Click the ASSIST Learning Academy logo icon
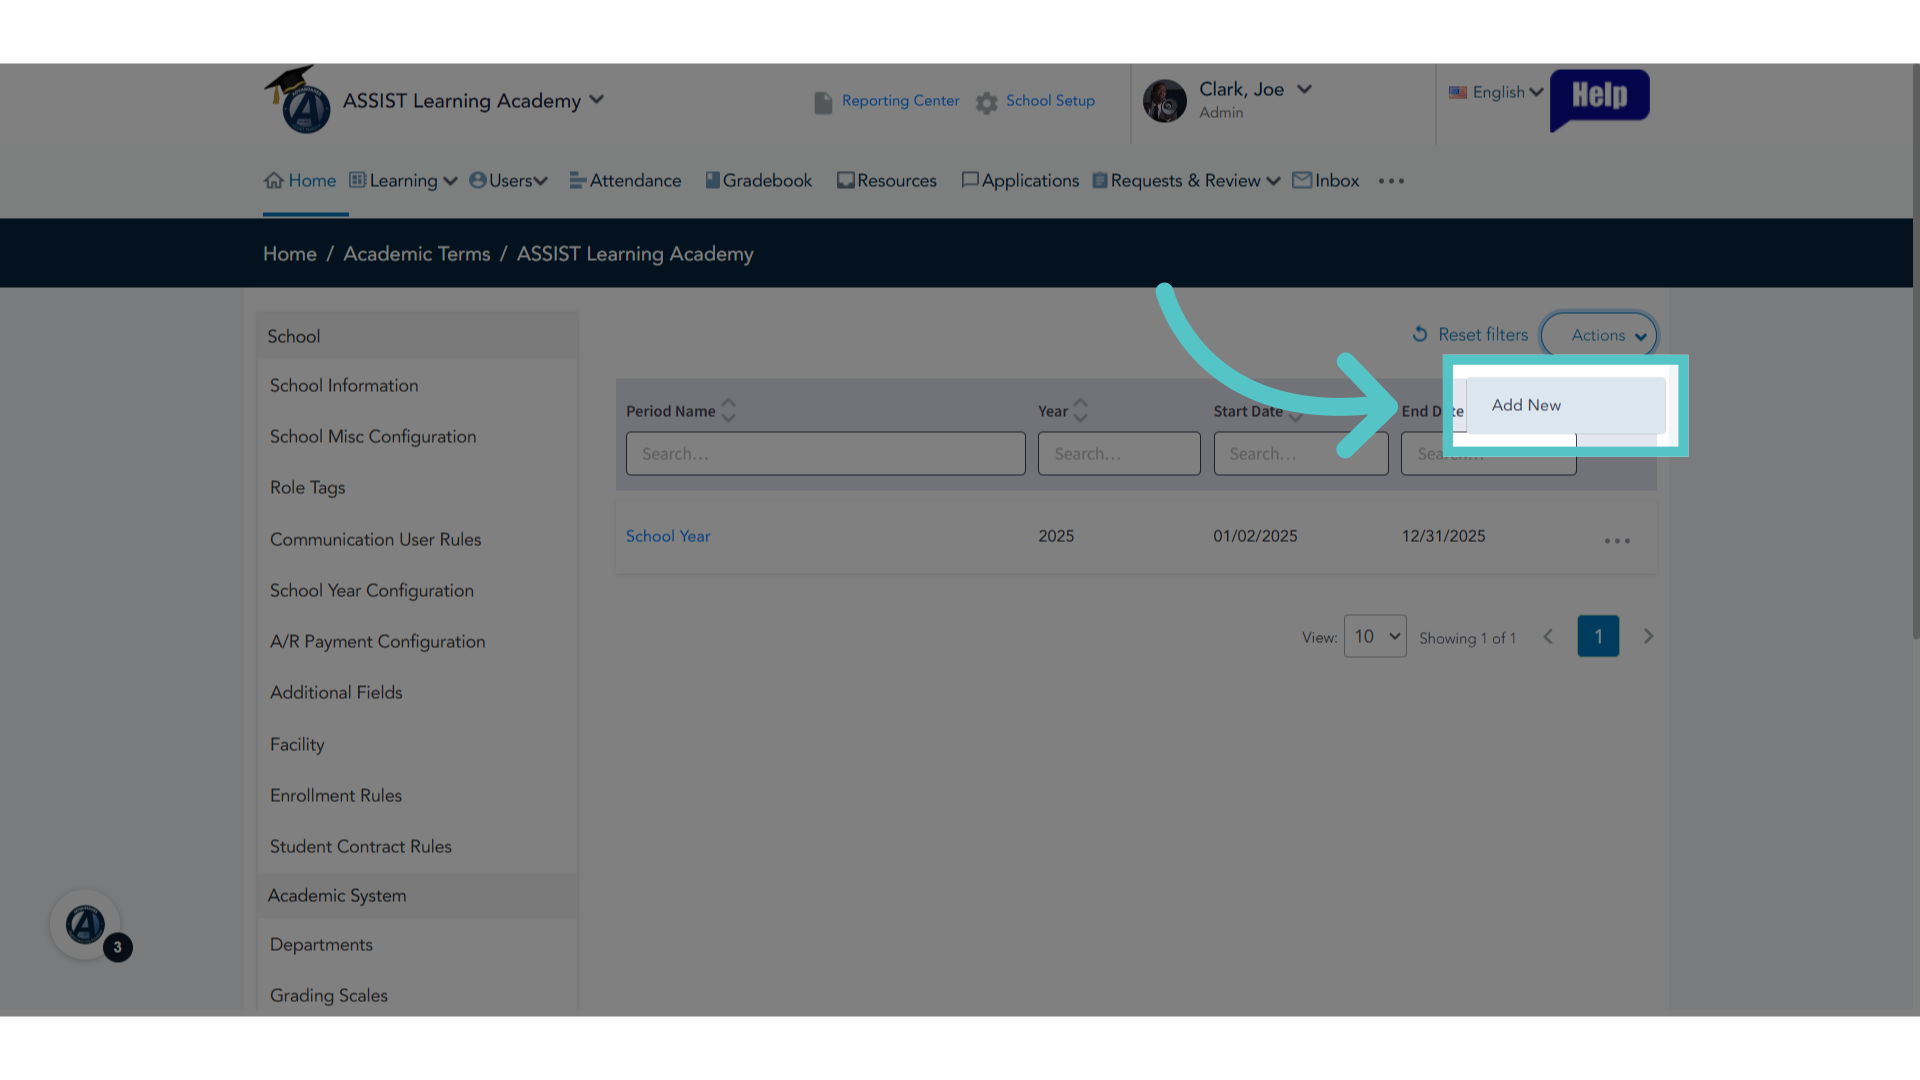The height and width of the screenshot is (1080, 1920). [x=298, y=100]
